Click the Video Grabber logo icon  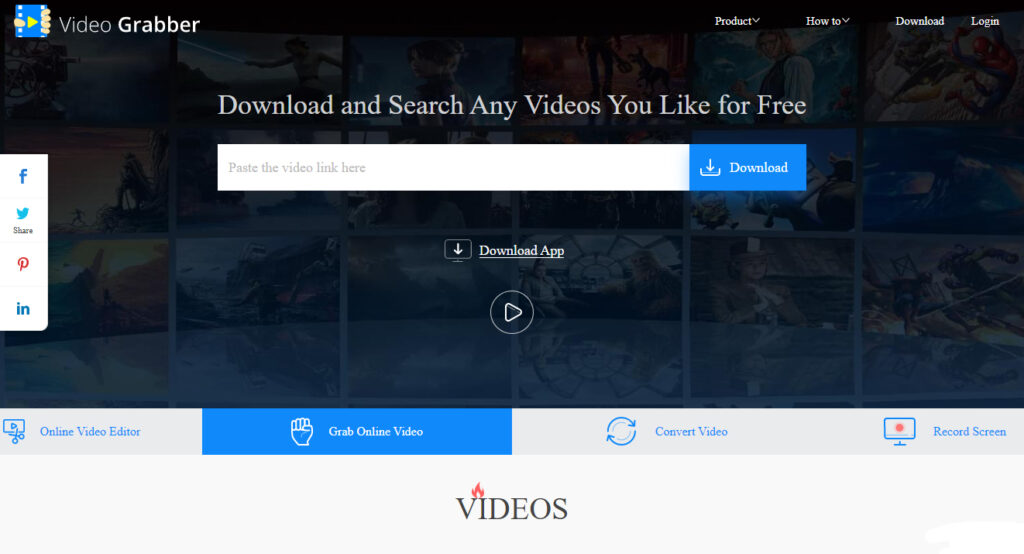pyautogui.click(x=32, y=21)
